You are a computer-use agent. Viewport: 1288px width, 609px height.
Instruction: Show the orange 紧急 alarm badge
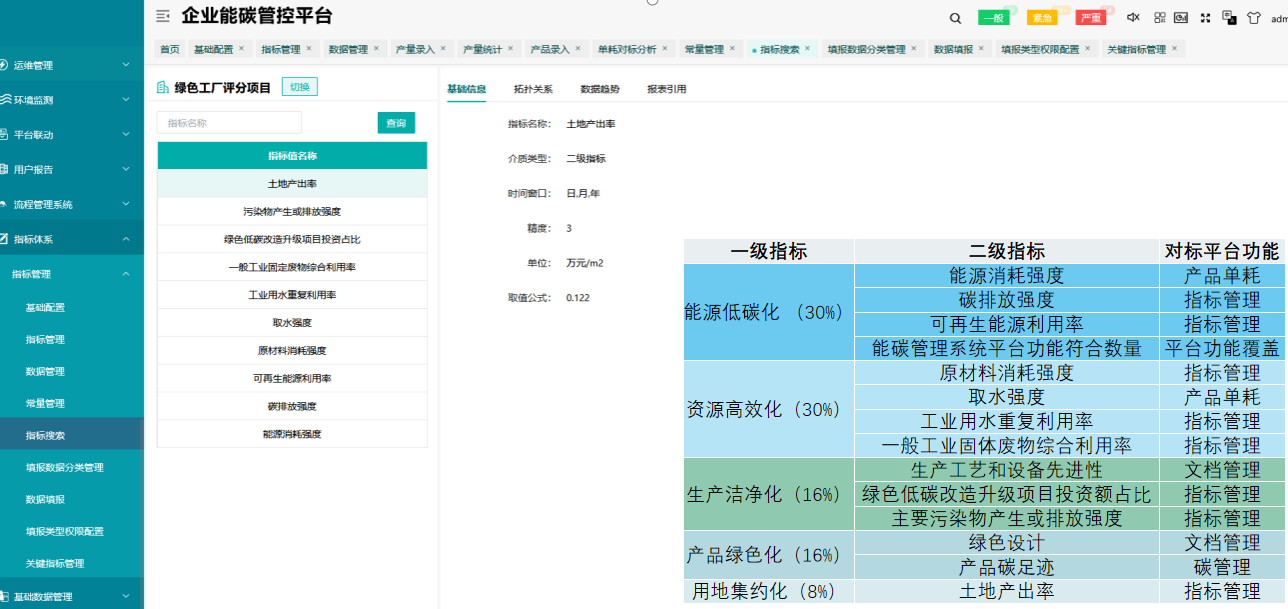(x=1042, y=18)
